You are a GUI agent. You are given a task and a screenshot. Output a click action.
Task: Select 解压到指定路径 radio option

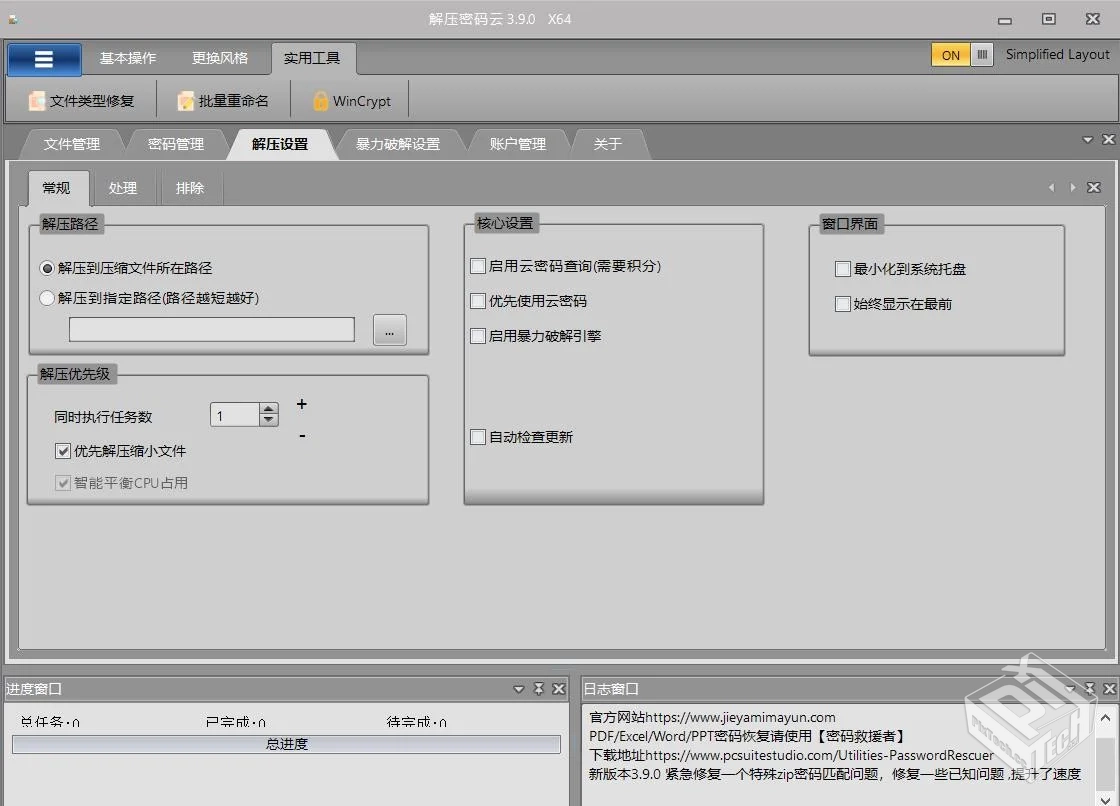pyautogui.click(x=46, y=297)
